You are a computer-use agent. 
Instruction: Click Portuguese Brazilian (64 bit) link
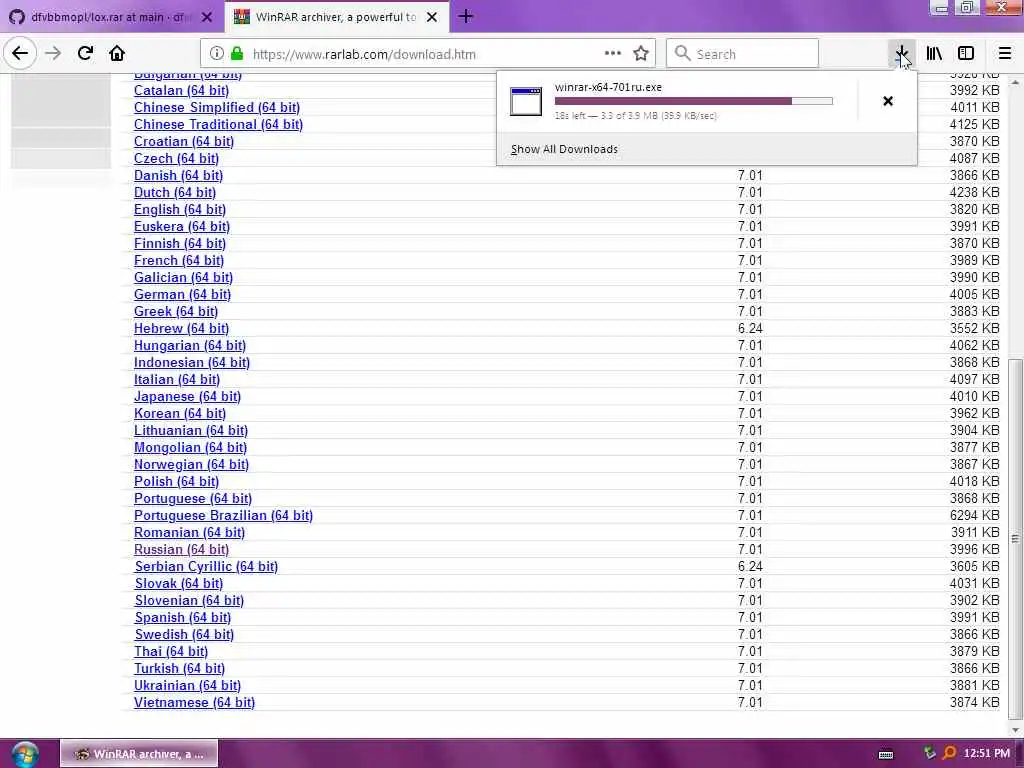click(x=223, y=515)
